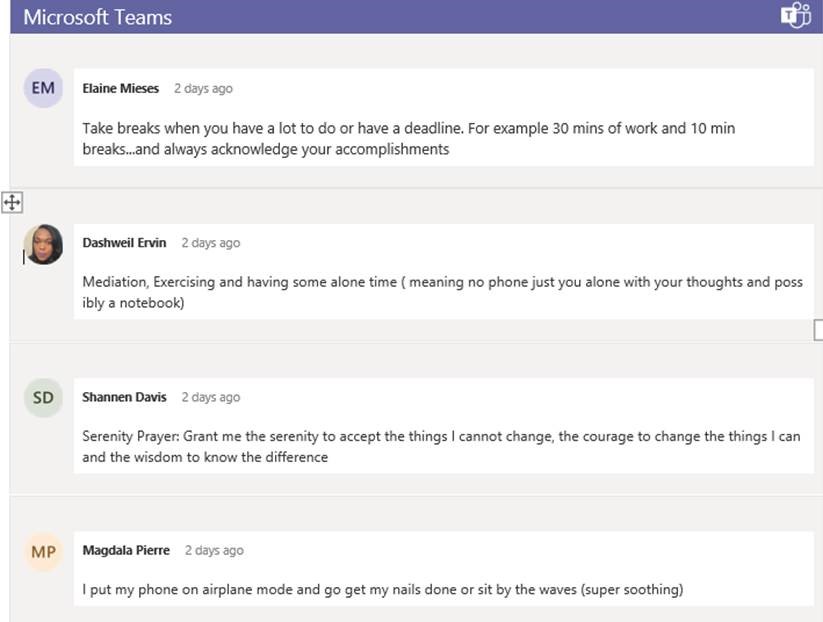The image size is (823, 622).
Task: Click the four-arrow table move handle
Action: coord(12,203)
